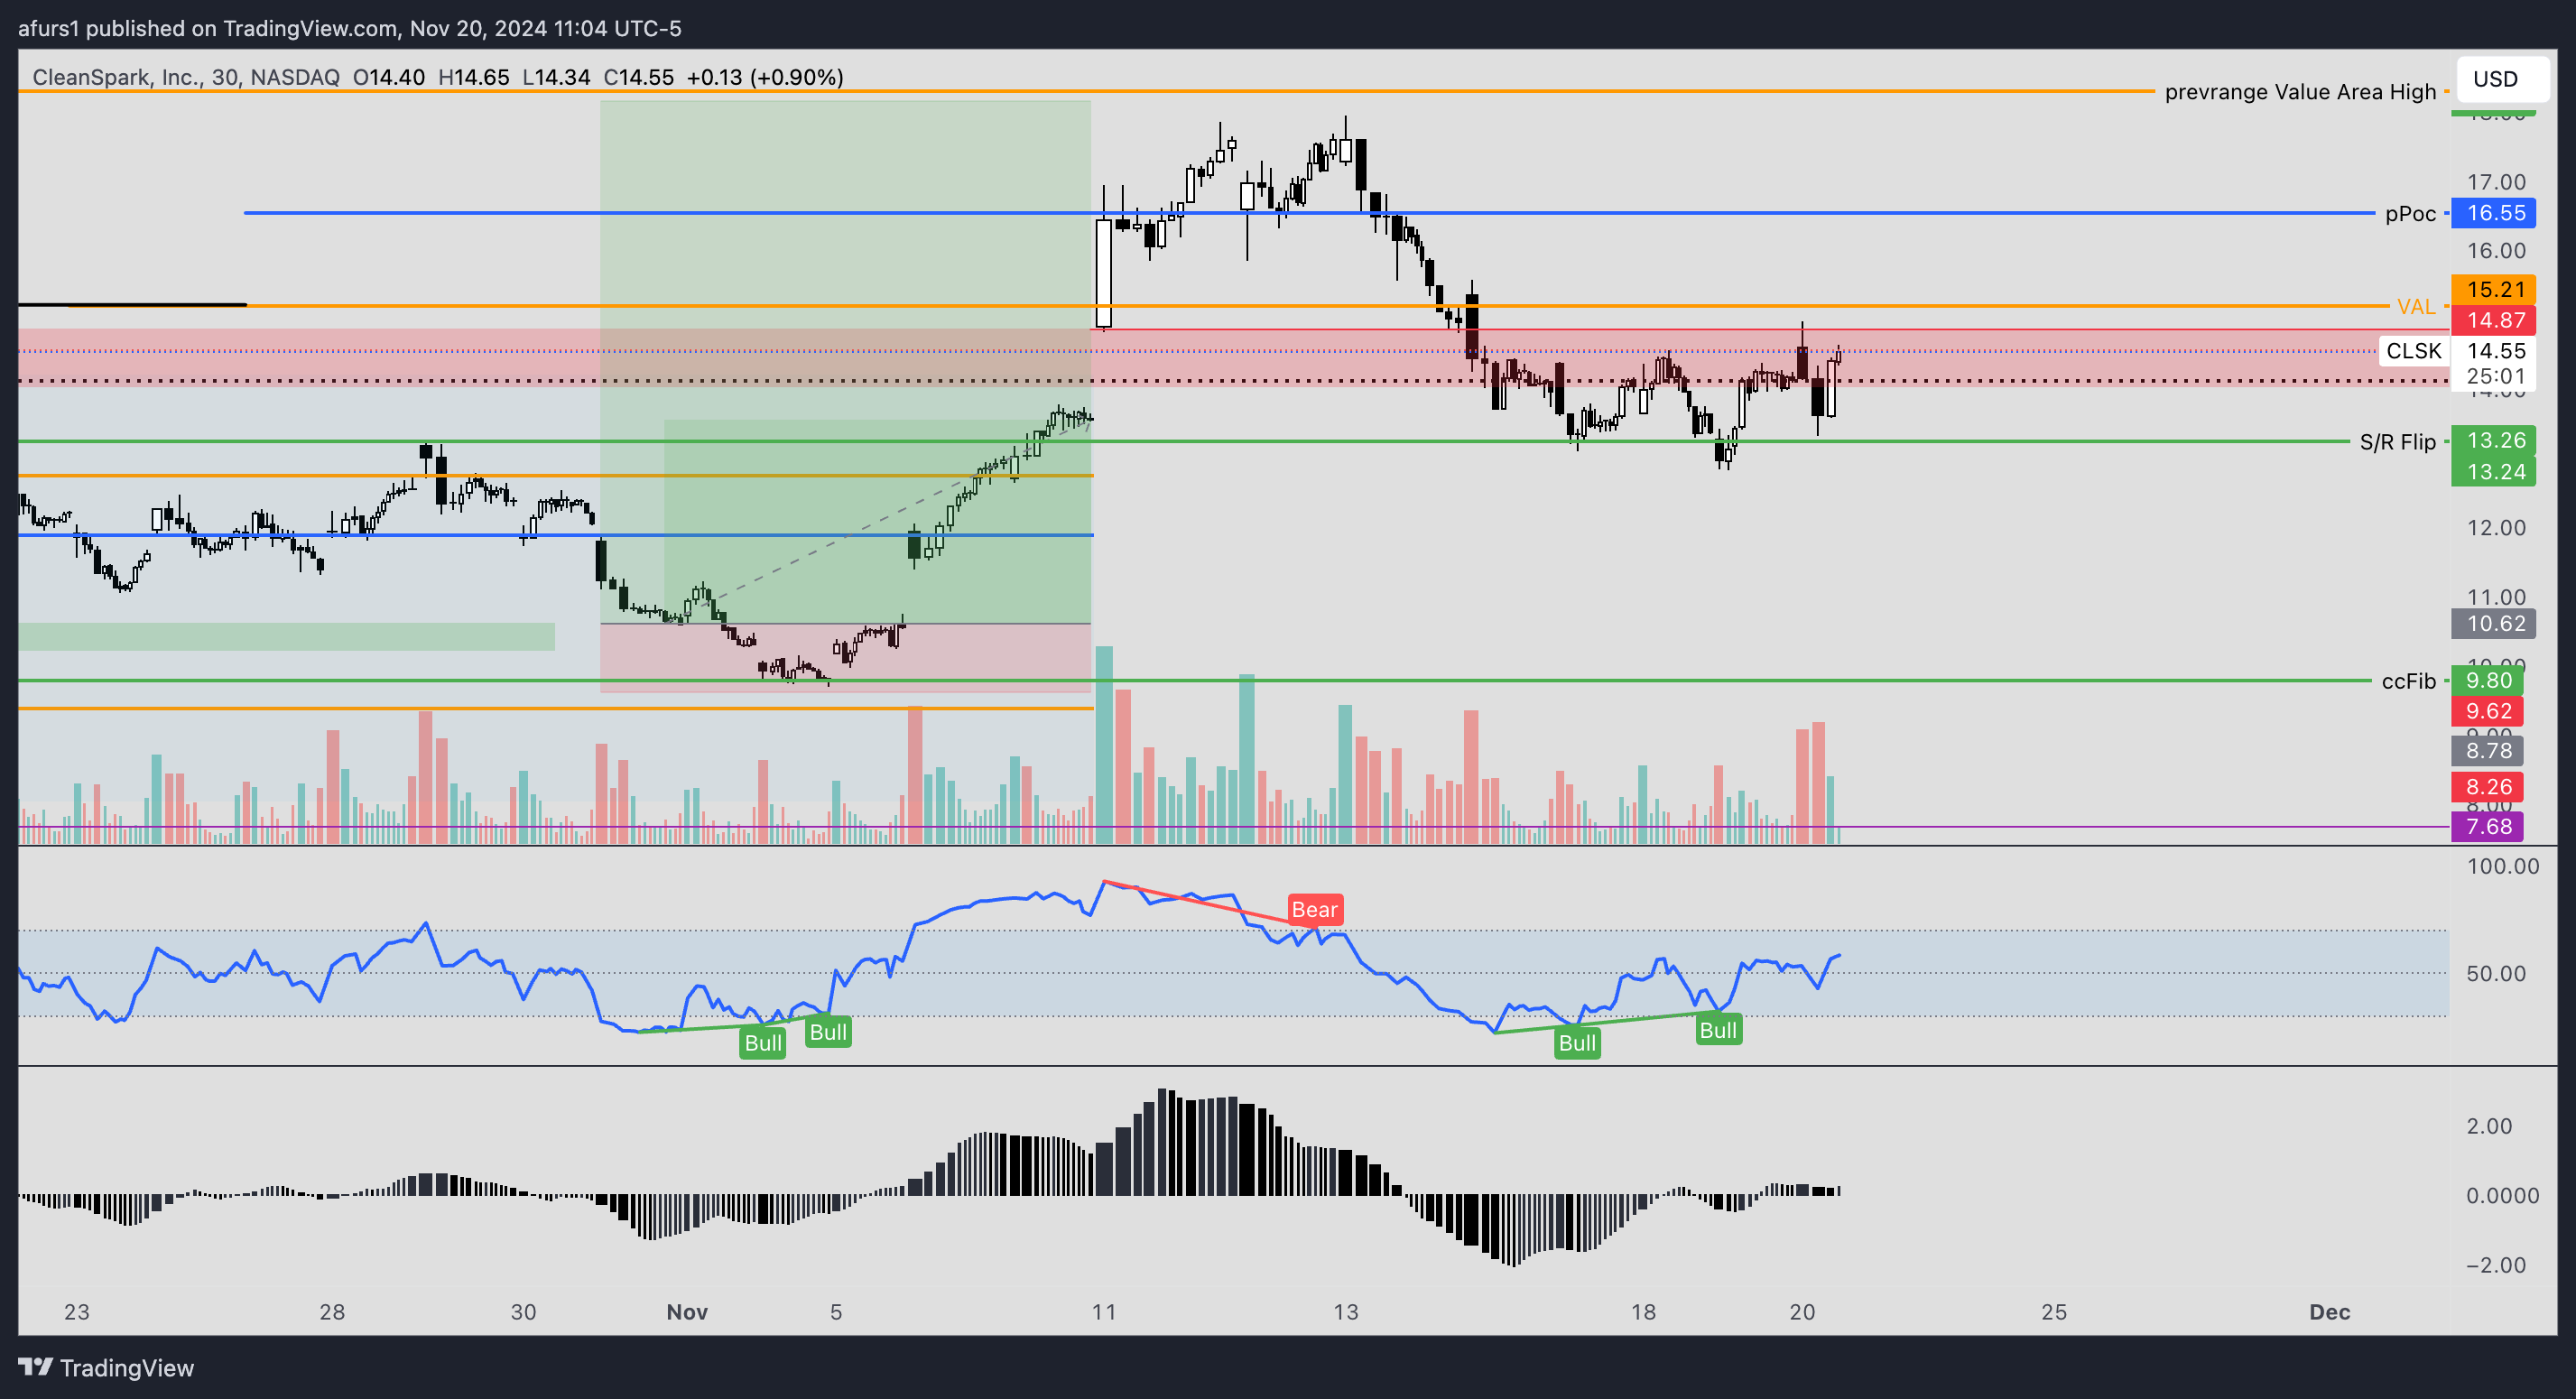Click the 18 date on time axis

[1643, 1311]
